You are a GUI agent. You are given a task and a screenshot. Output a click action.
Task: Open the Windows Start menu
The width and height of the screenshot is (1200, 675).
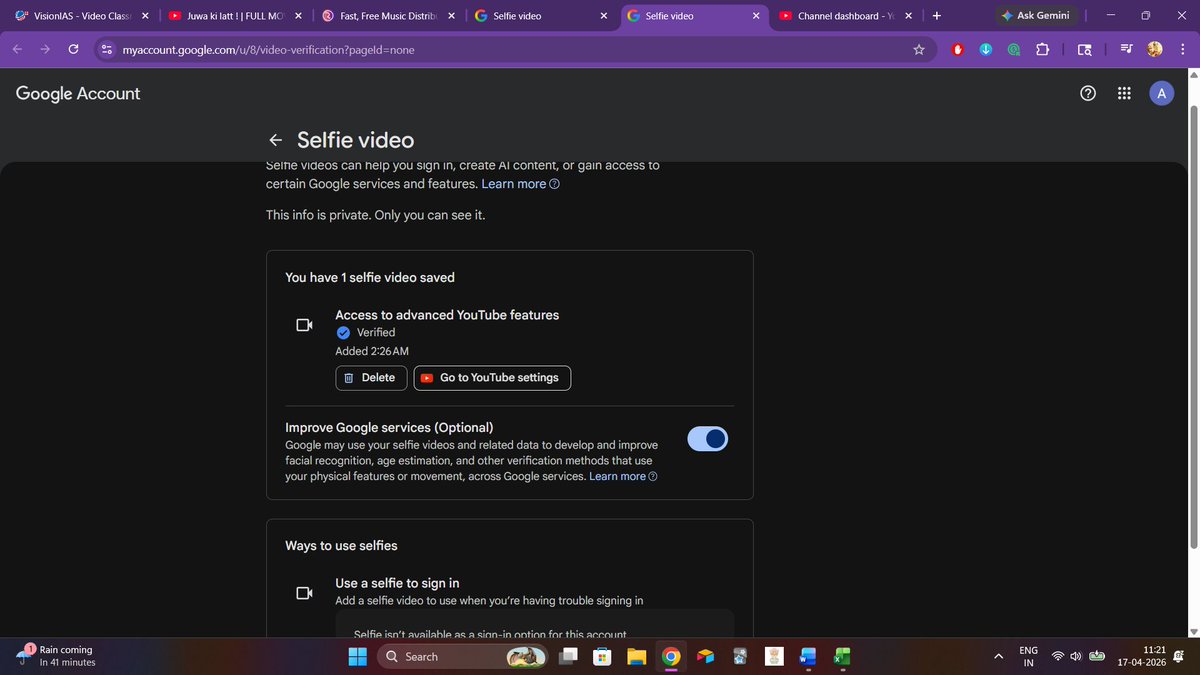pos(357,656)
